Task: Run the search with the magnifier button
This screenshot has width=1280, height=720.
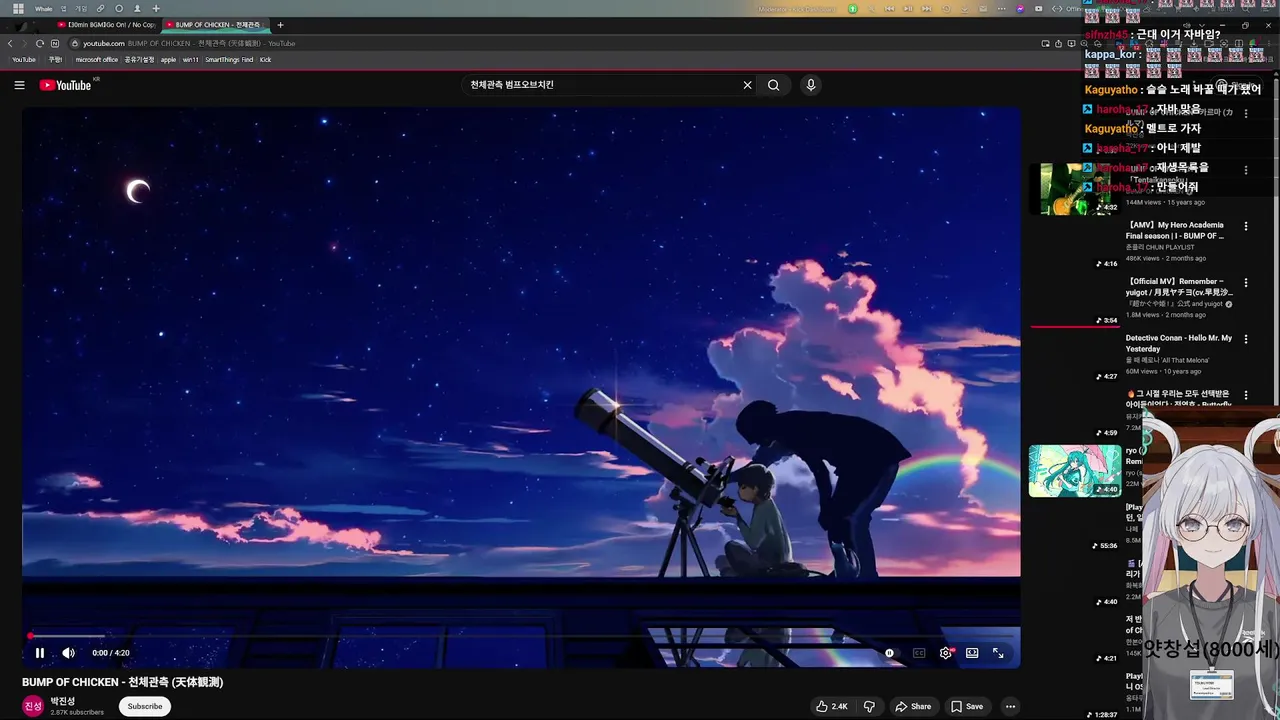Action: 773,85
